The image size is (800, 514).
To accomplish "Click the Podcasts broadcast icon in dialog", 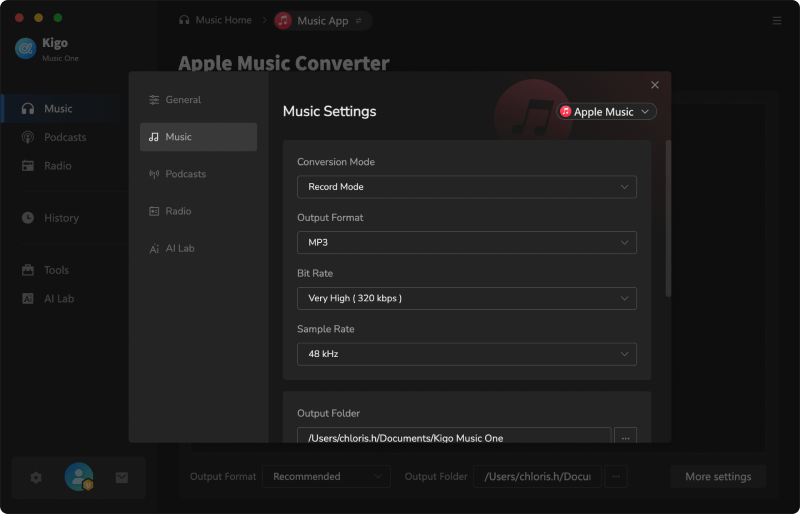I will coord(154,174).
